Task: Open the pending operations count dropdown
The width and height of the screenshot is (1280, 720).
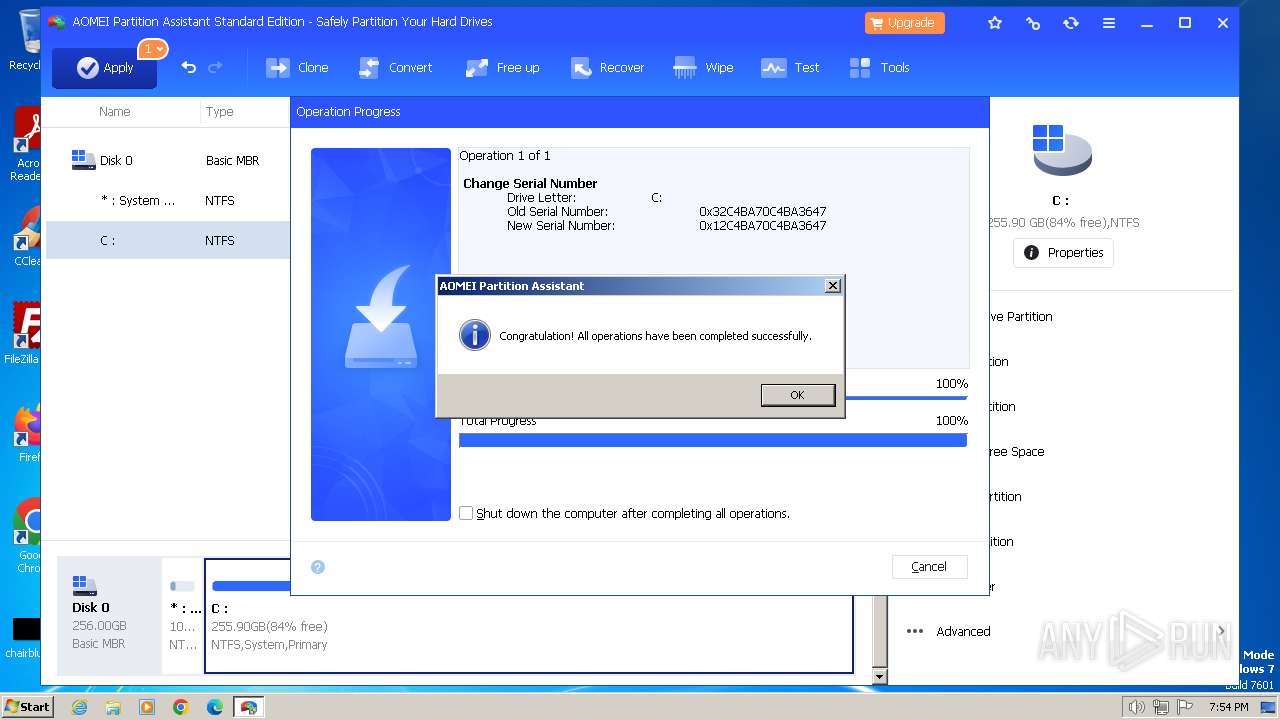Action: [x=153, y=49]
